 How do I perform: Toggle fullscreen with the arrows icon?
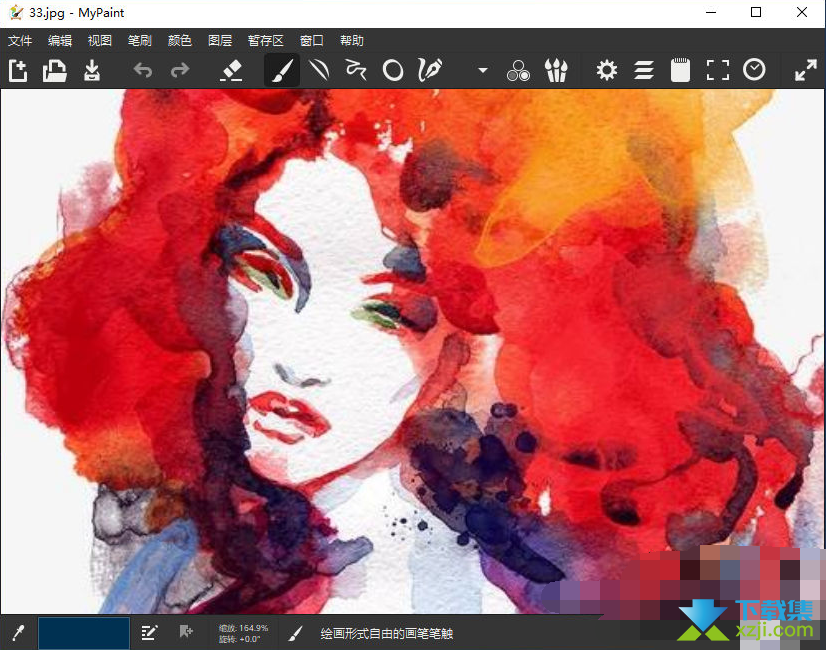click(806, 70)
